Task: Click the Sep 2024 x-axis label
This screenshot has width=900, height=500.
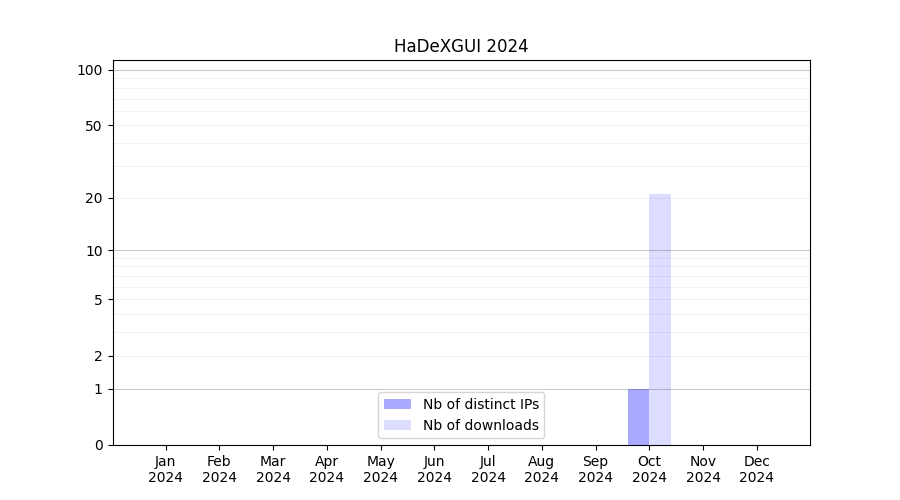Action: pos(595,469)
